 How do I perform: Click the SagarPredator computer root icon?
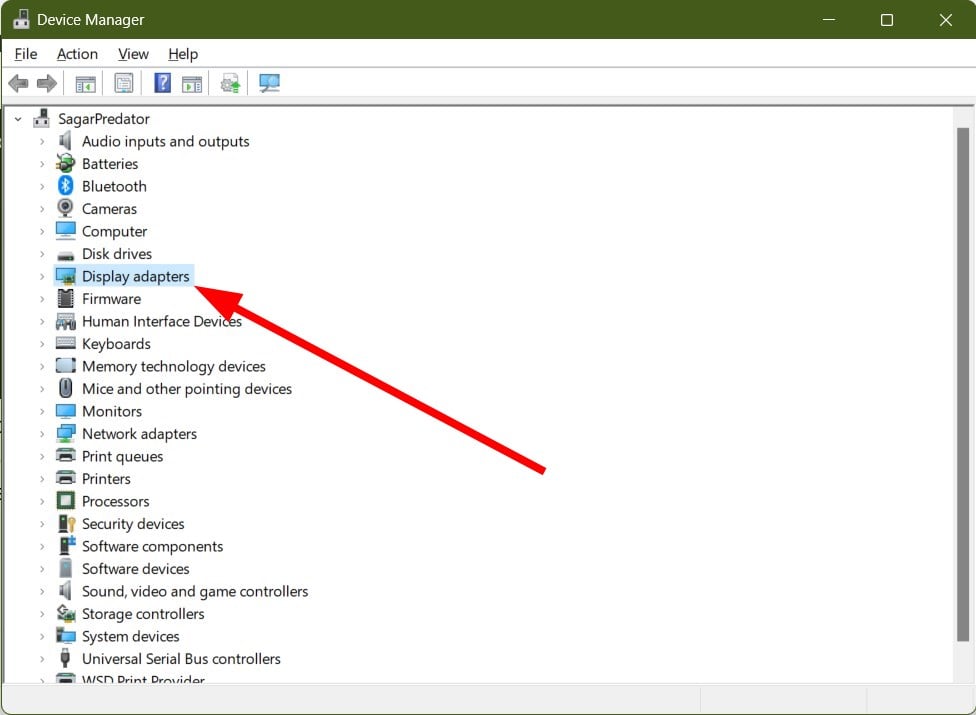pyautogui.click(x=42, y=118)
